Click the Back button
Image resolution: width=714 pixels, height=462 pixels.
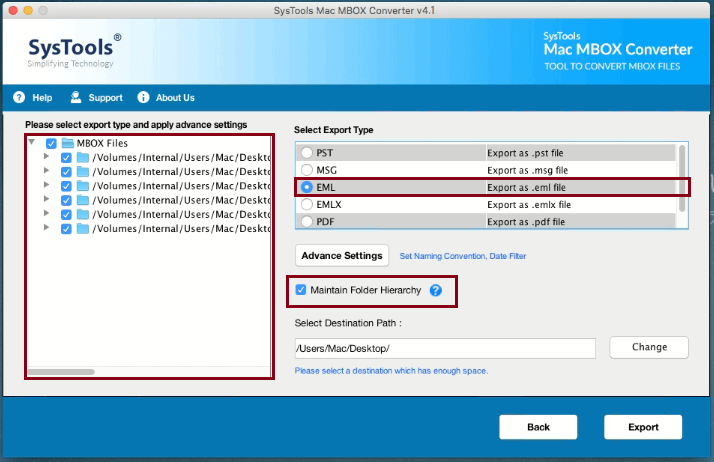538,427
